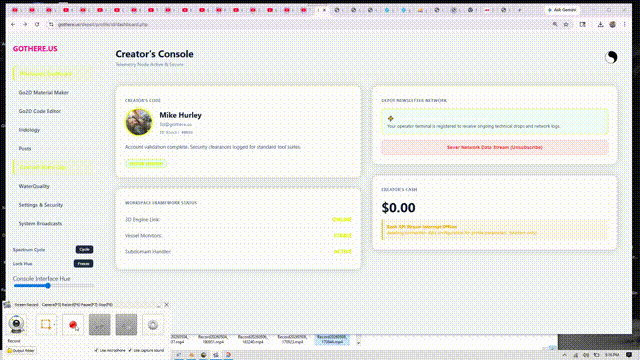Open Go2D Code Editor
This screenshot has height=360, width=640.
[40, 111]
